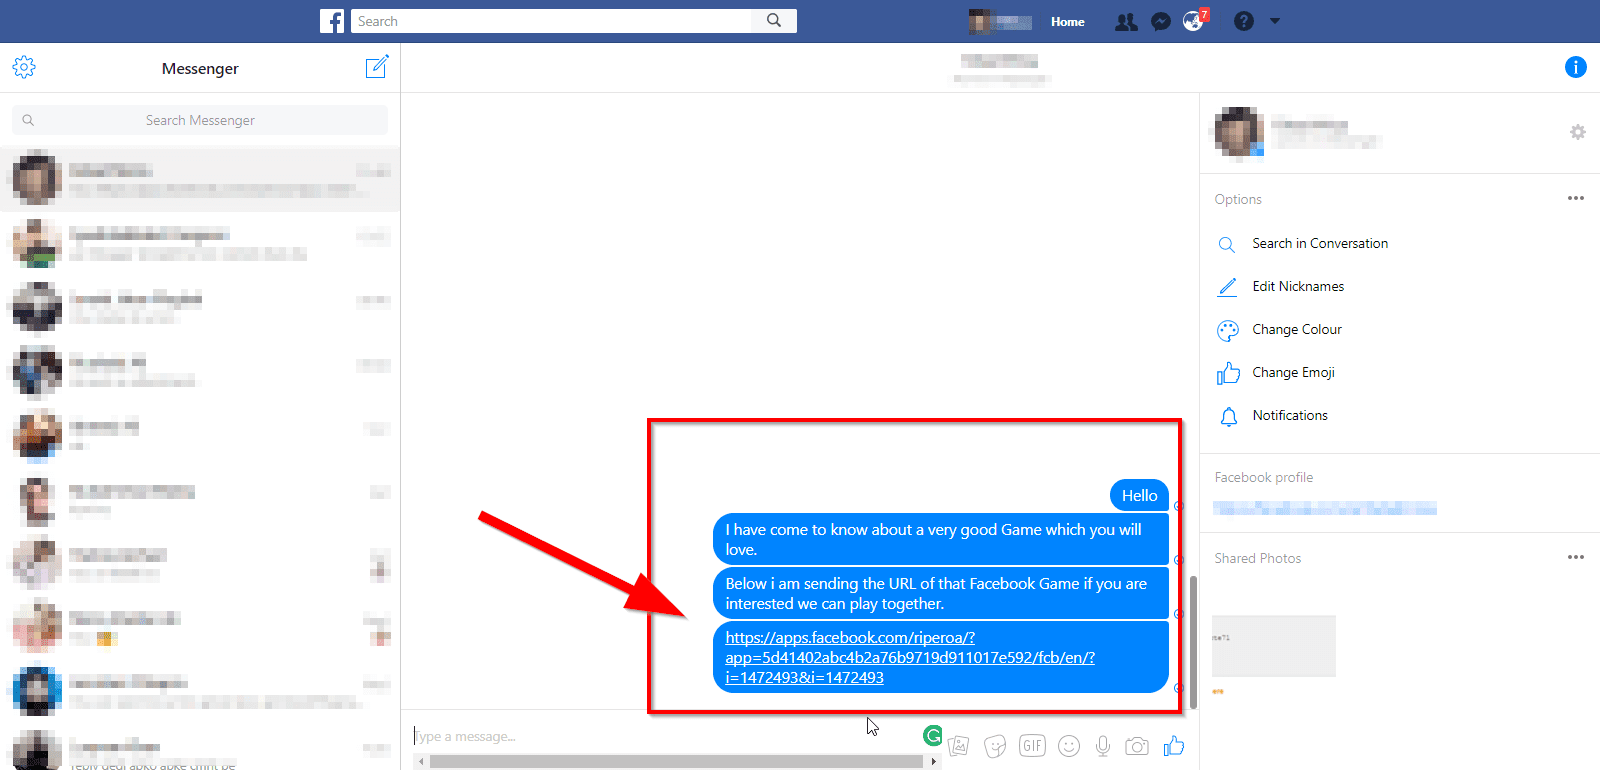Viewport: 1600px width, 770px height.
Task: Click the magnifier icon beside Search in Conversation
Action: [1227, 244]
